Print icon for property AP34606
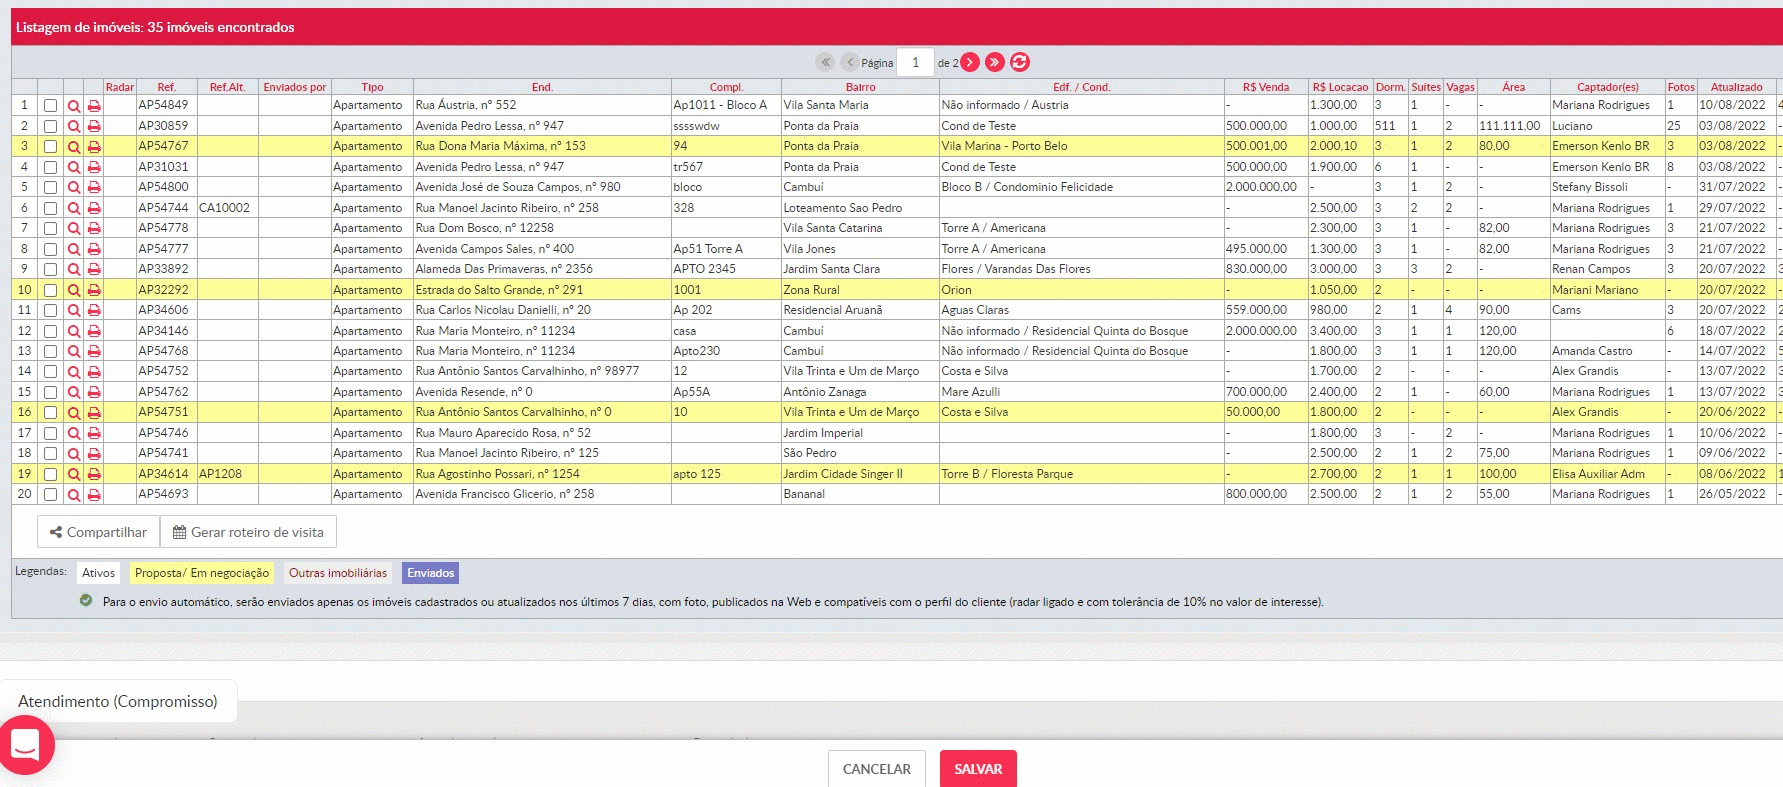This screenshot has height=787, width=1783. coord(94,310)
